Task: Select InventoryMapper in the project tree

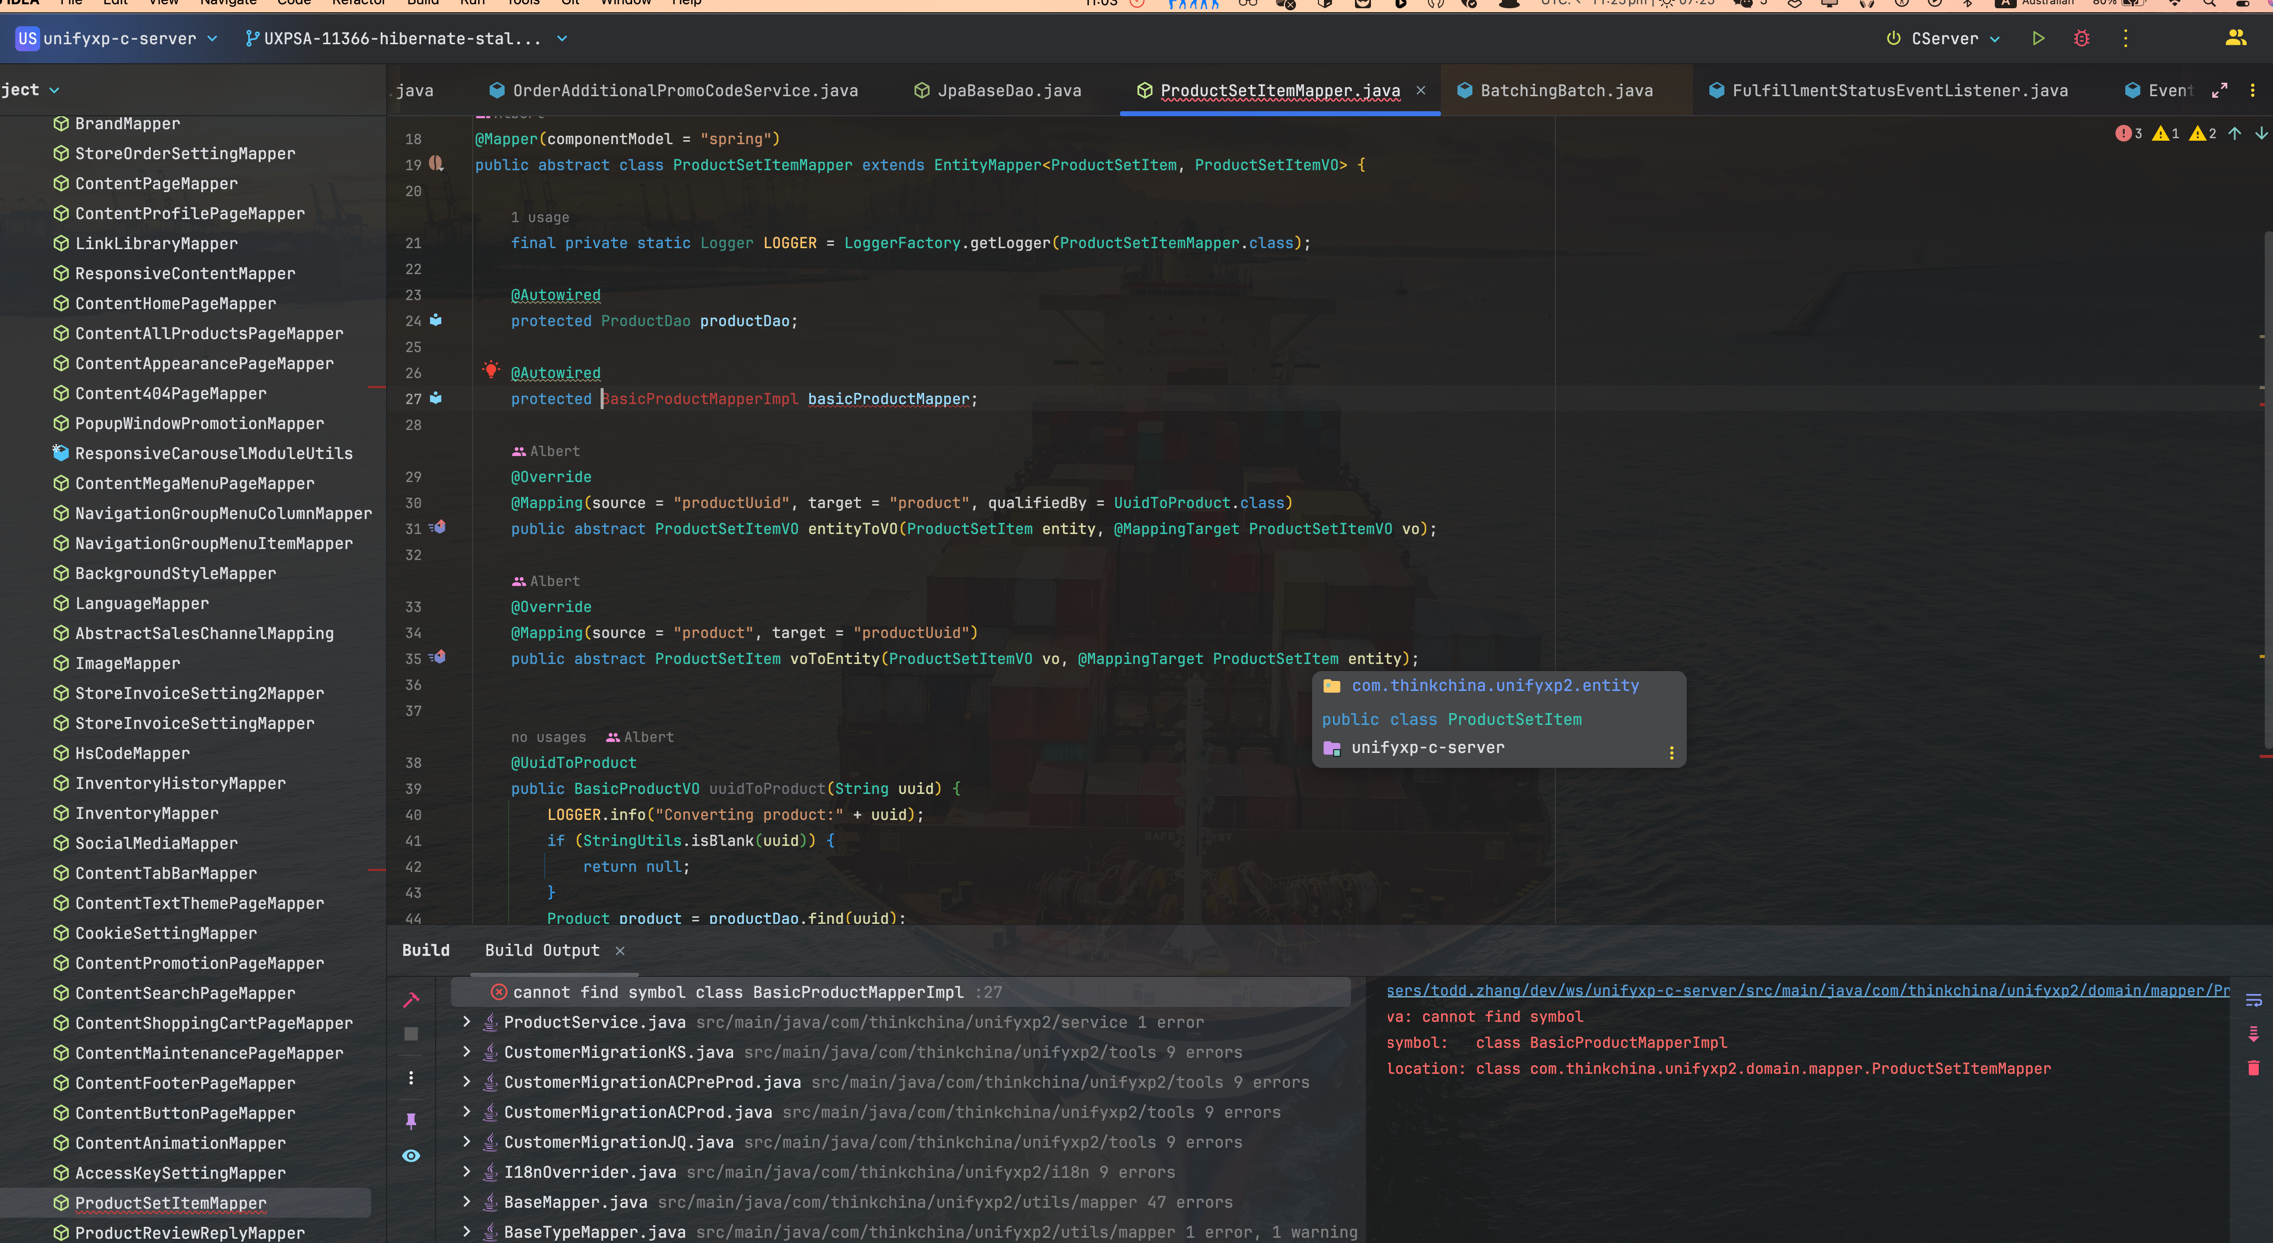Action: 146,813
